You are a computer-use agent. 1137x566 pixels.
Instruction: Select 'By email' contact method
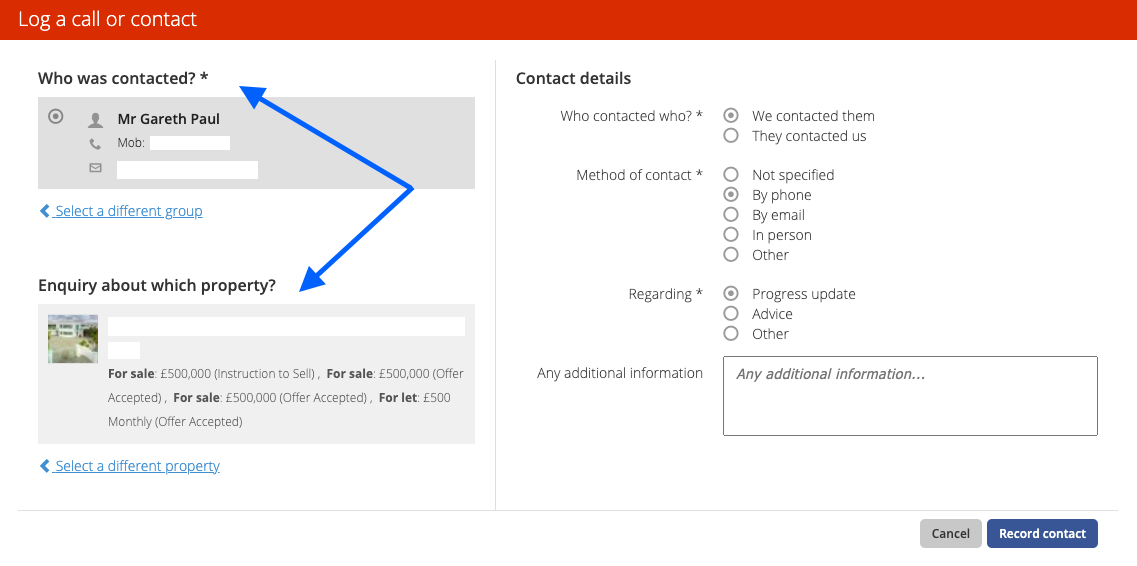click(x=731, y=215)
